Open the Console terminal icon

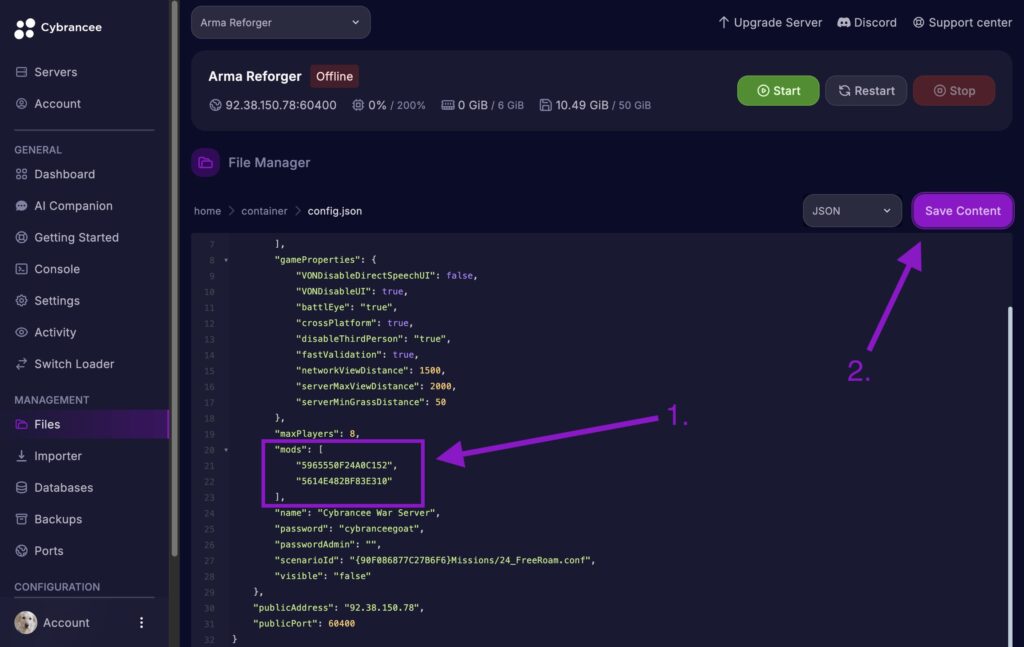click(22, 269)
